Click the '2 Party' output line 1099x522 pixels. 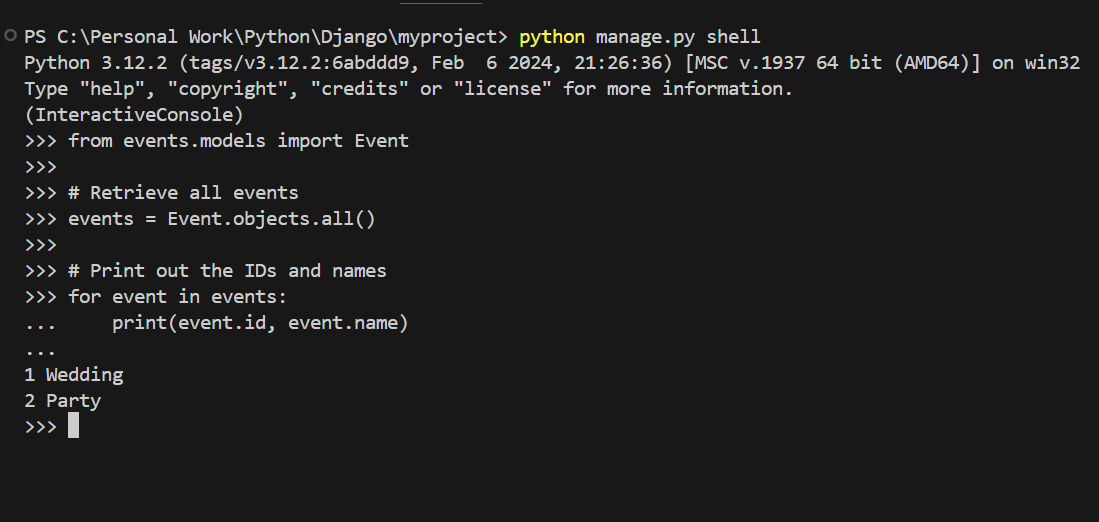coord(63,401)
